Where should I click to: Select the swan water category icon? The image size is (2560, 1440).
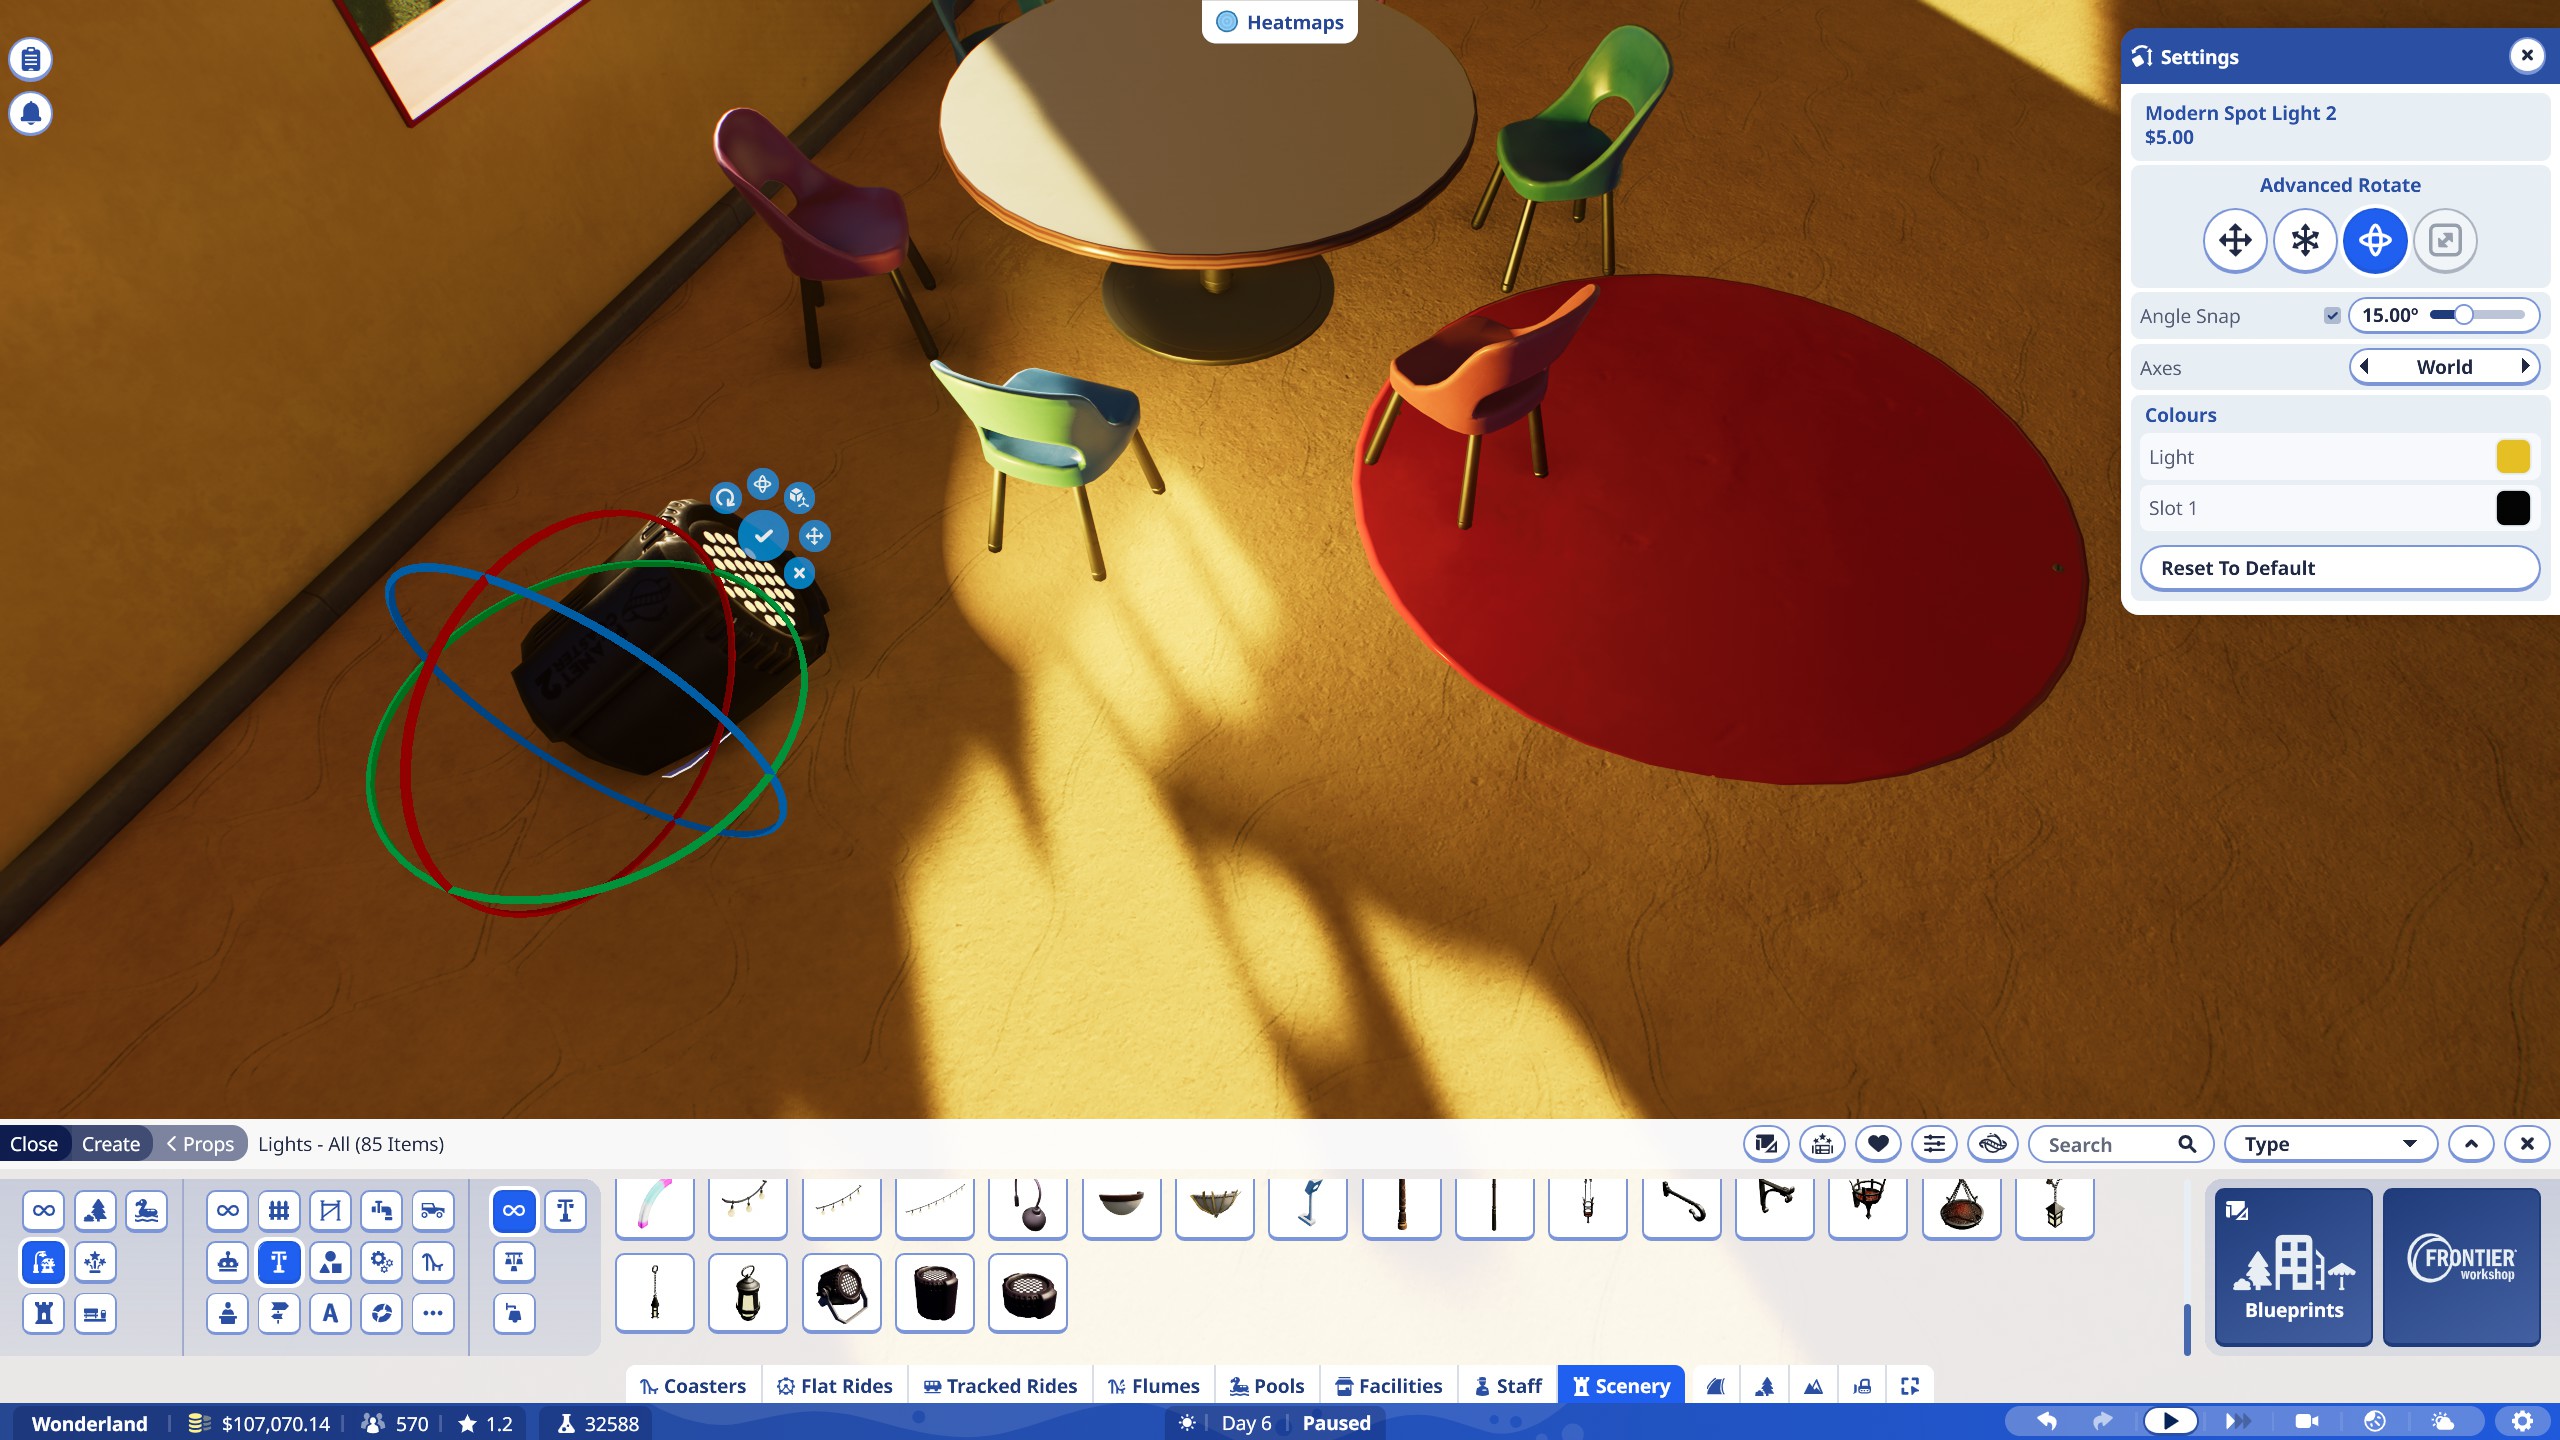click(x=147, y=1211)
